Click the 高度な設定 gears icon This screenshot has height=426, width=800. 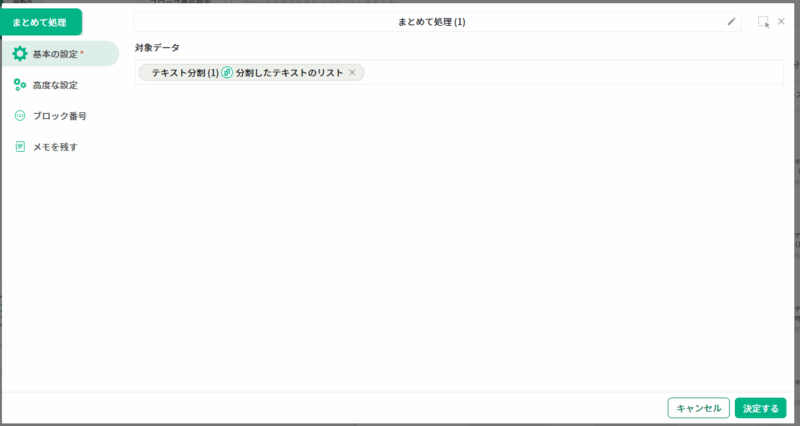coord(20,85)
